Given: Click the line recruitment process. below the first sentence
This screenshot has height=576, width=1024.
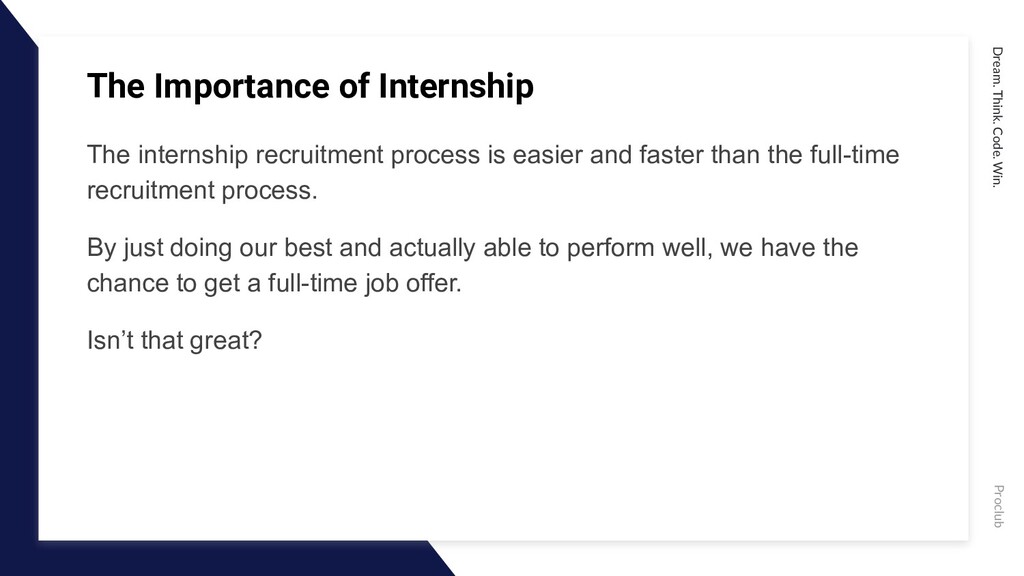Looking at the screenshot, I should tap(202, 191).
